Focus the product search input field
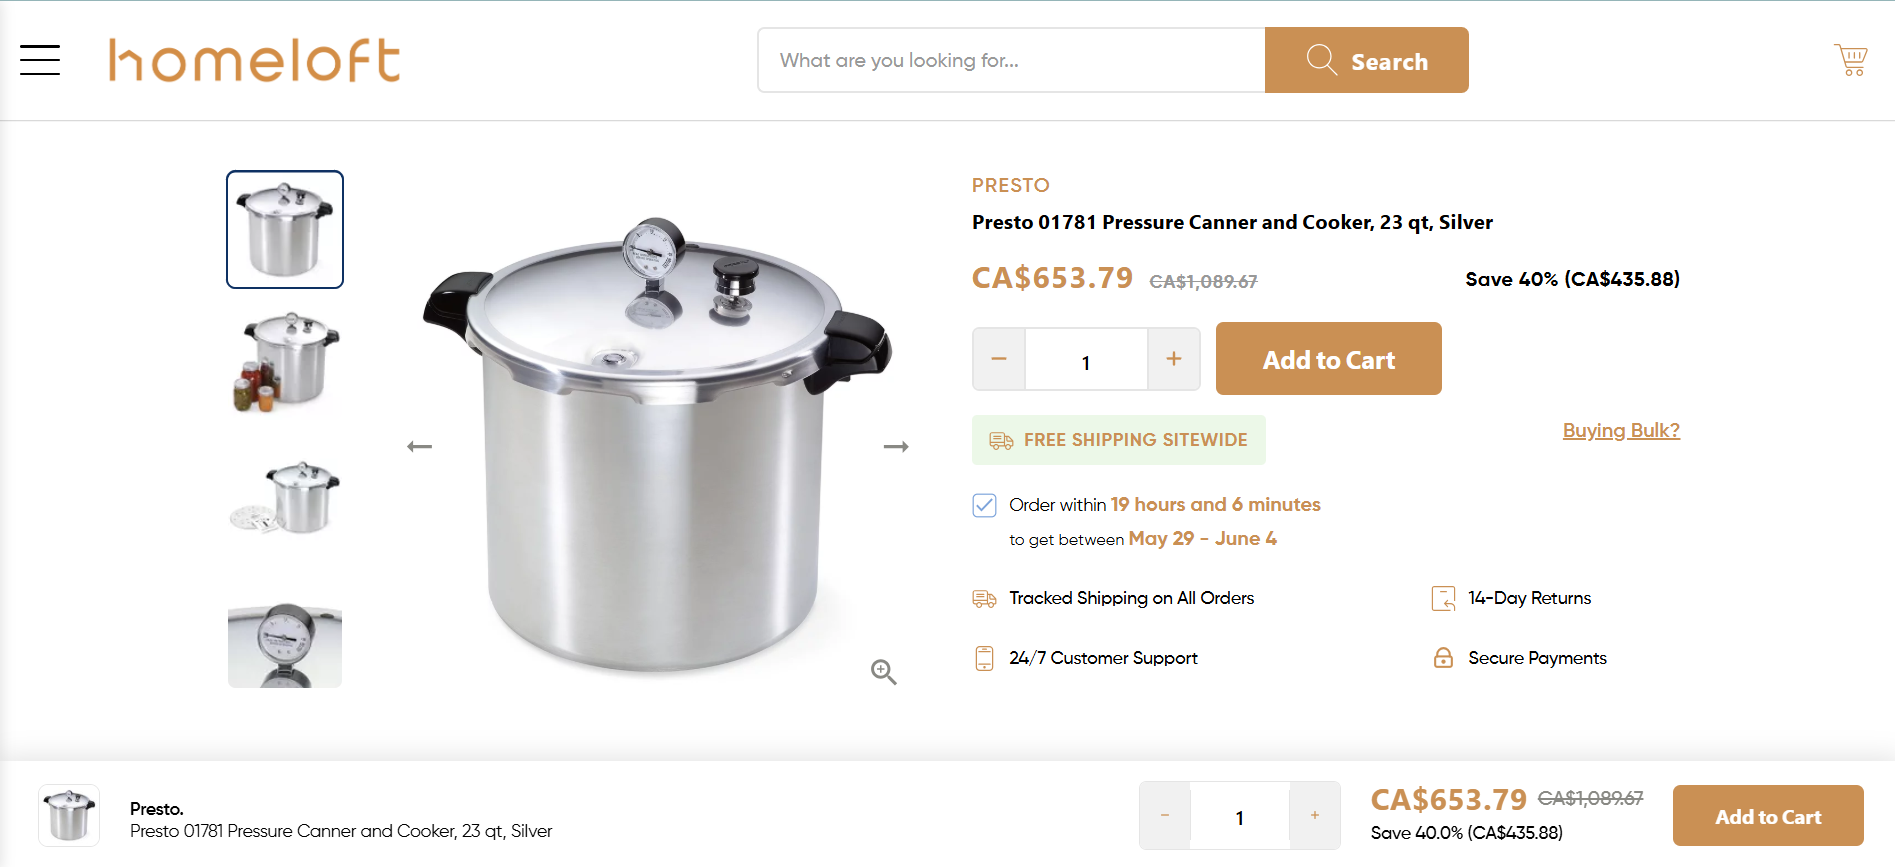1895x867 pixels. [1012, 60]
